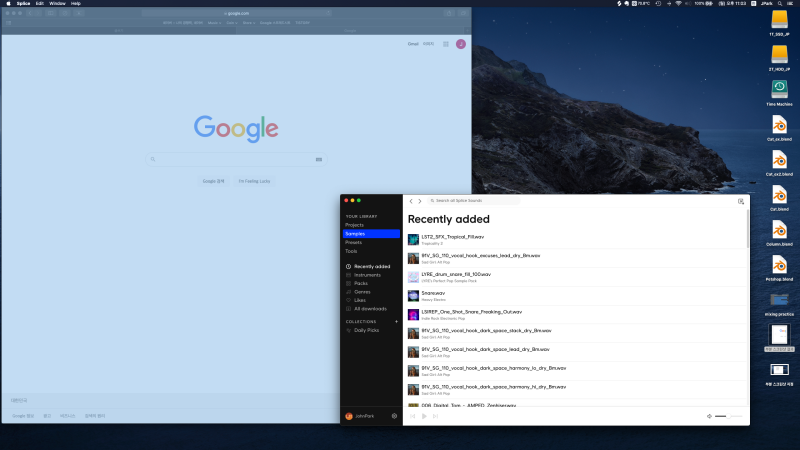Image resolution: width=800 pixels, height=450 pixels.
Task: Click the JohnPark user avatar in Splice
Action: (x=349, y=416)
